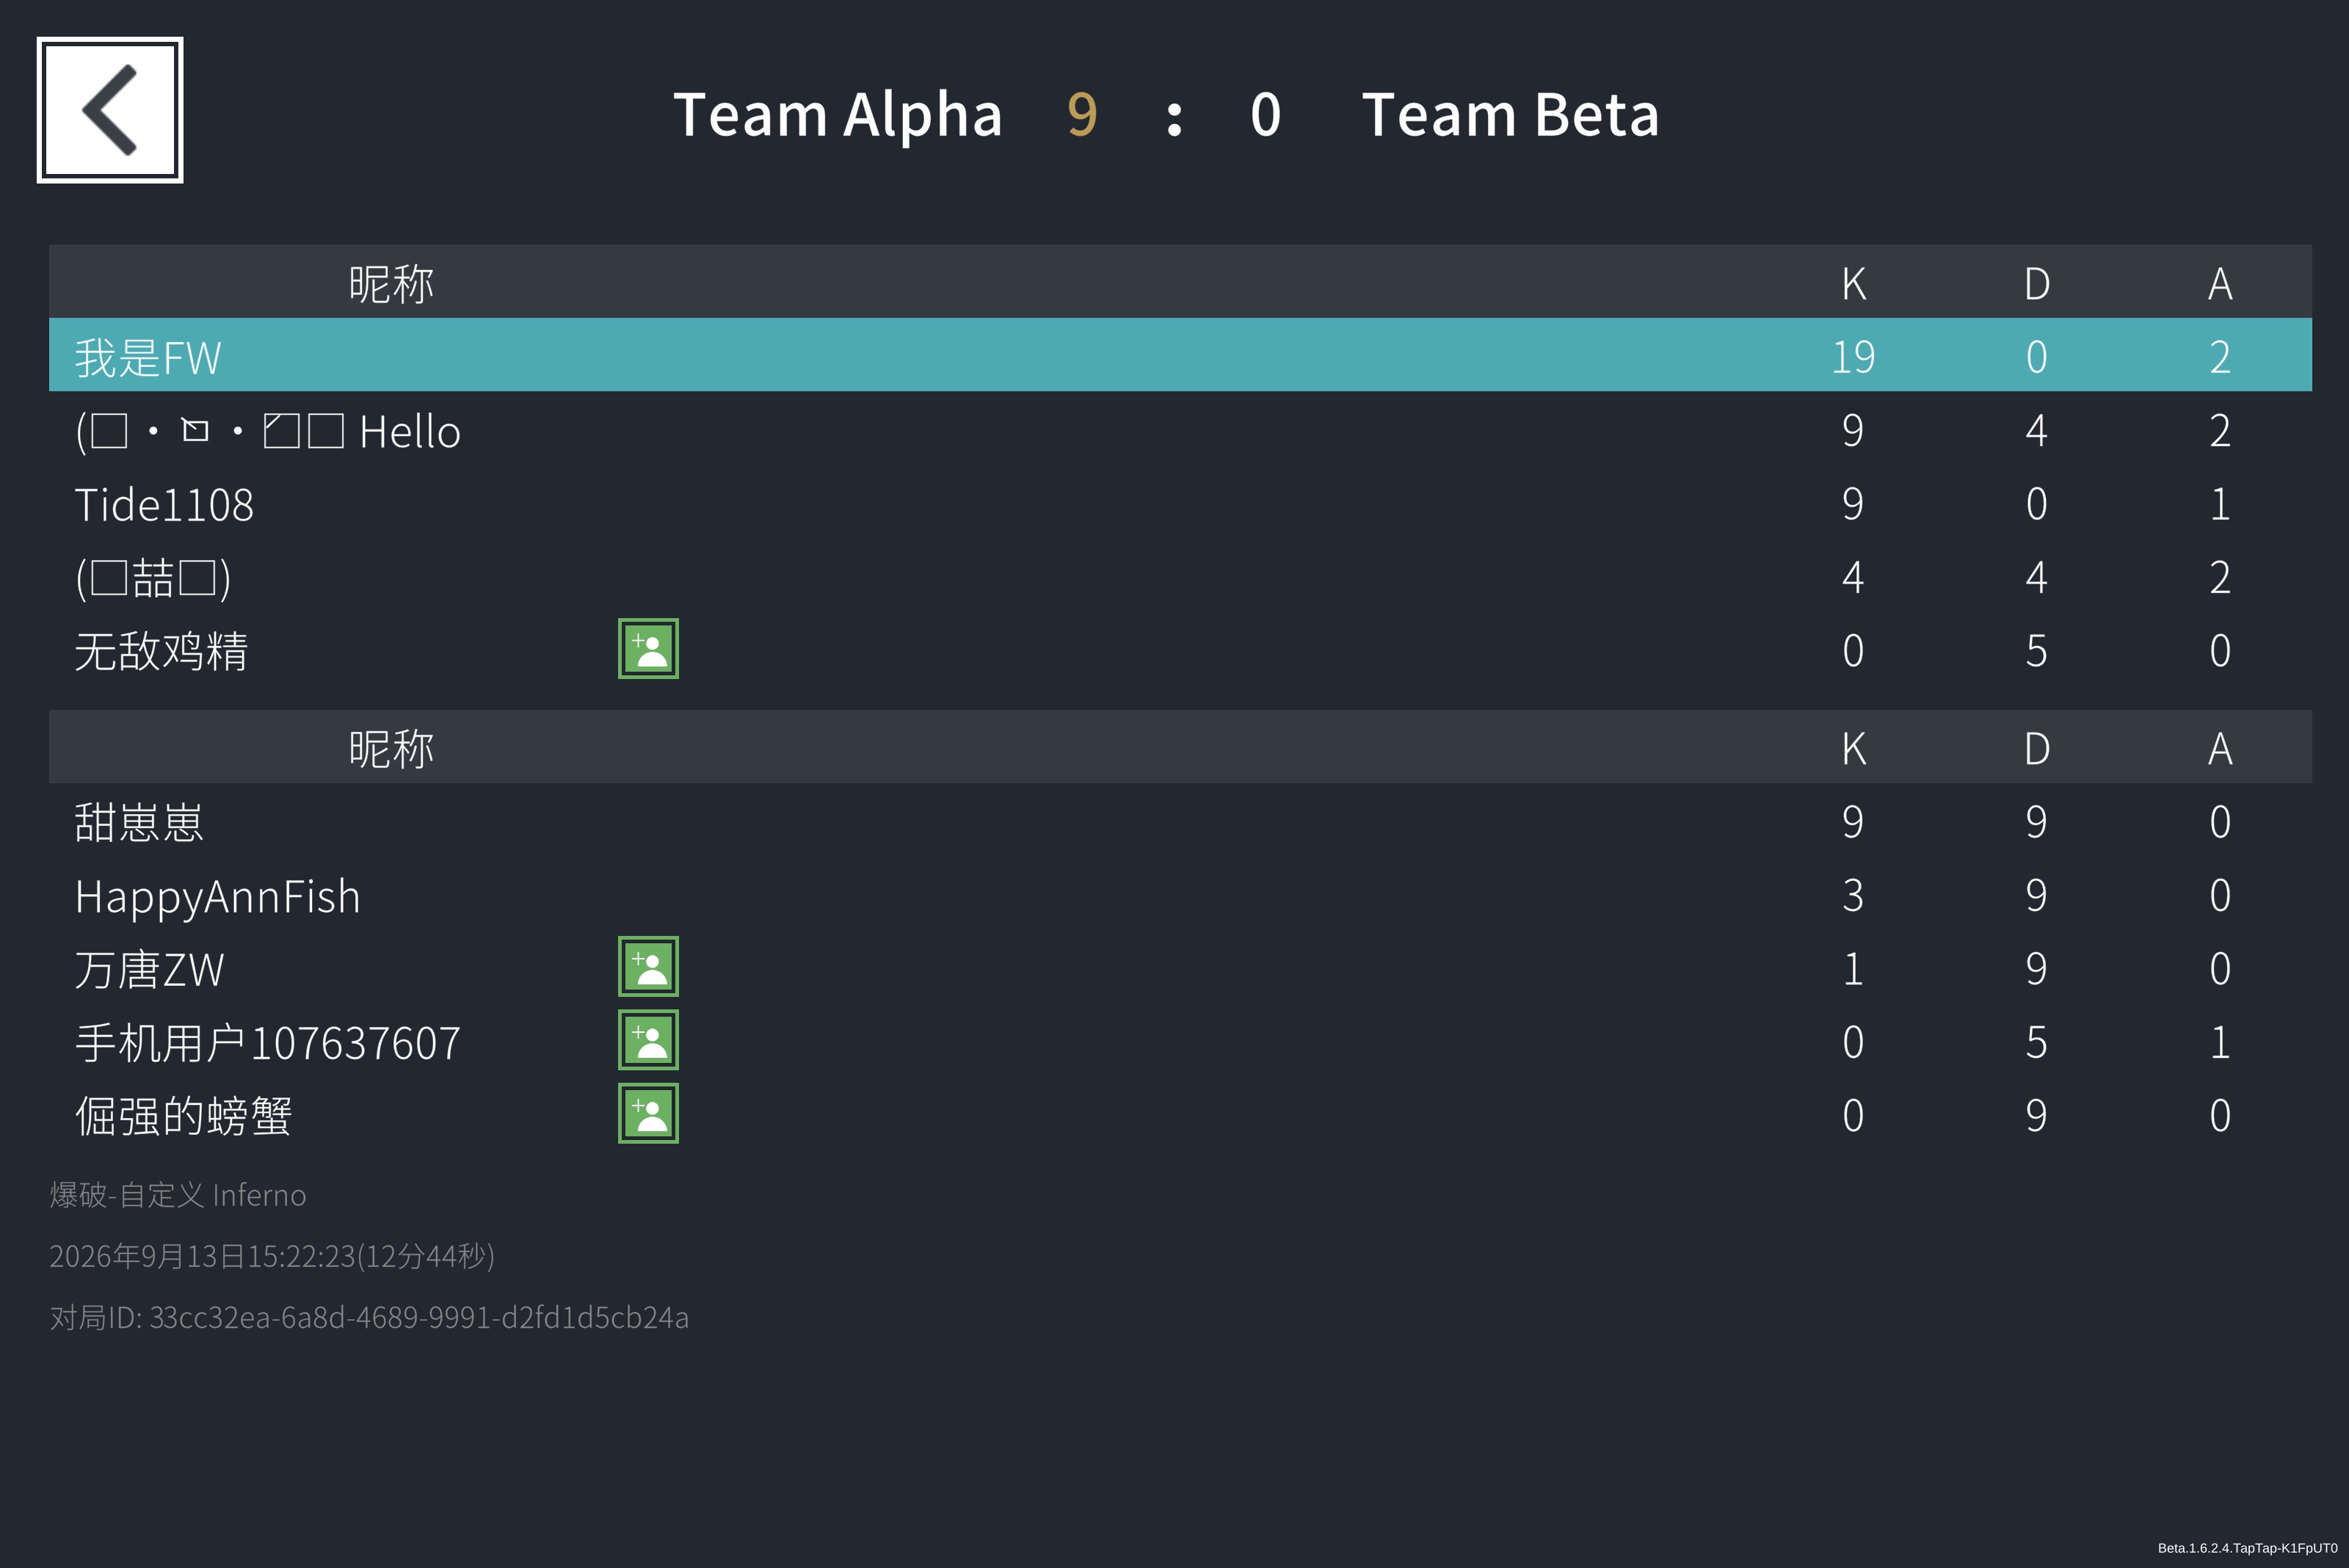Click Team Alpha's score 9
Screen dimensions: 2349x1568
1082,114
